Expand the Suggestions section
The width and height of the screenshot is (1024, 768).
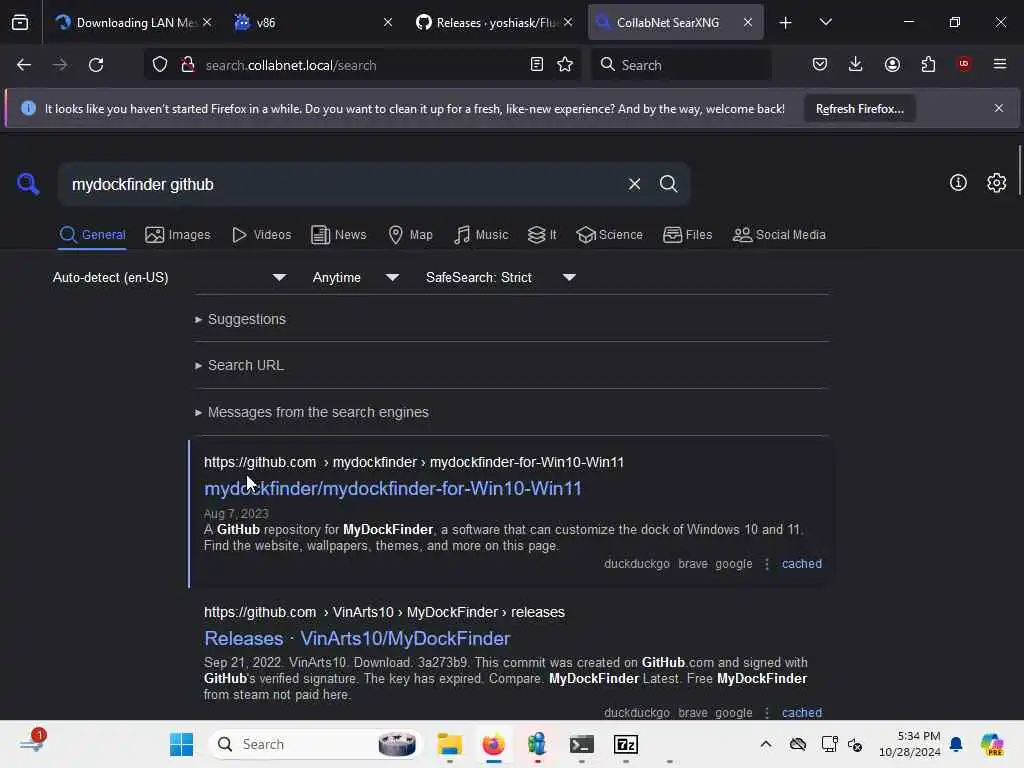240,319
